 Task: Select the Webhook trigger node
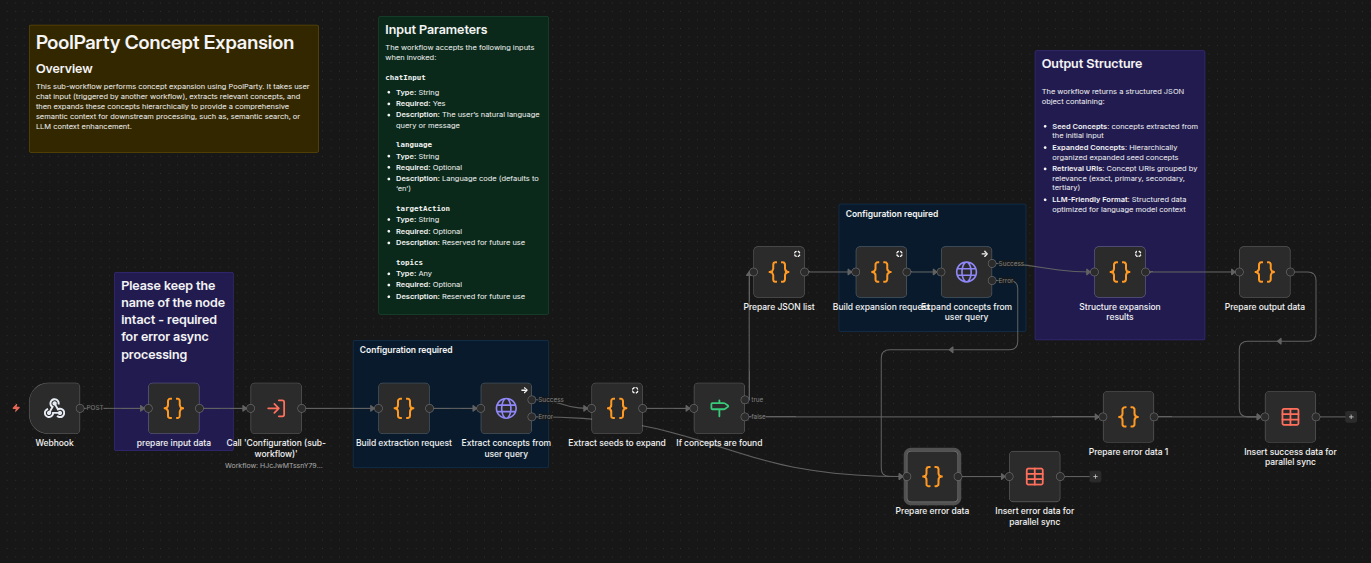pyautogui.click(x=54, y=408)
